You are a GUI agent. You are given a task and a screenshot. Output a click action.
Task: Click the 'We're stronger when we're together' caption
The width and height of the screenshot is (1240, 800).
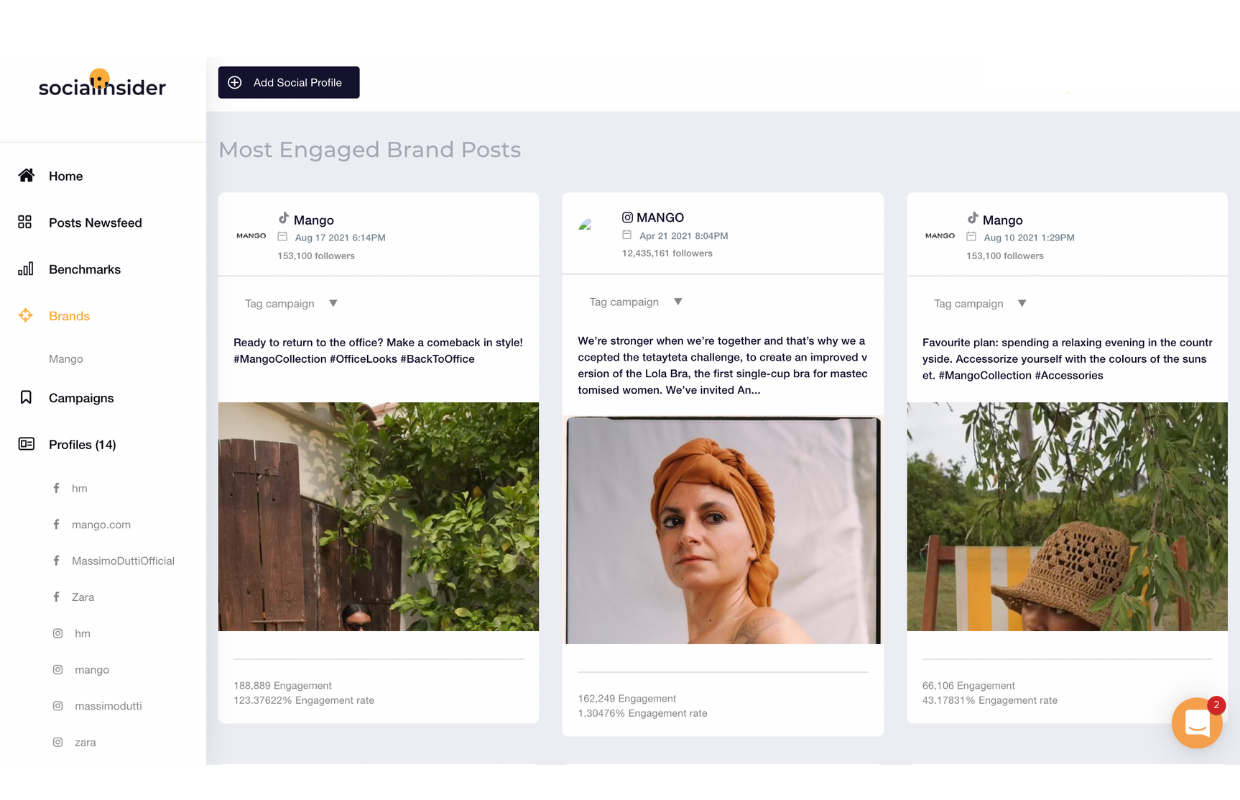tap(723, 365)
